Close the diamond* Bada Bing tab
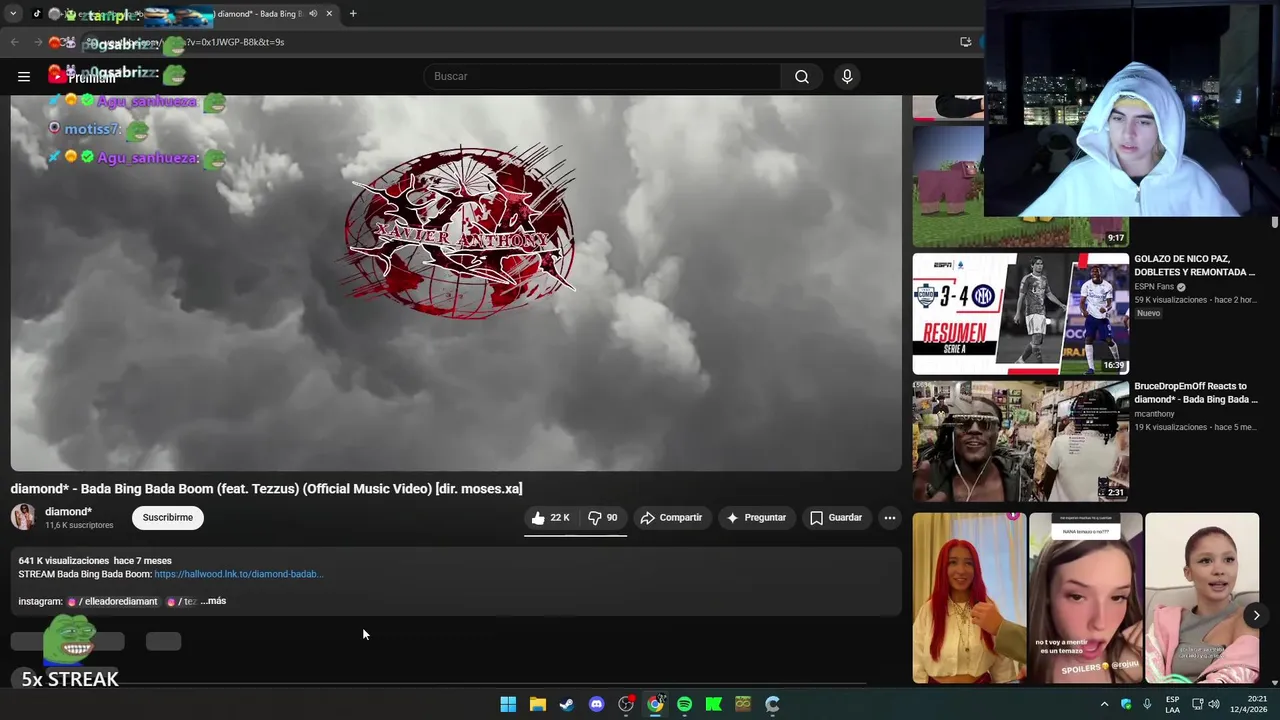This screenshot has width=1280, height=720. point(329,14)
